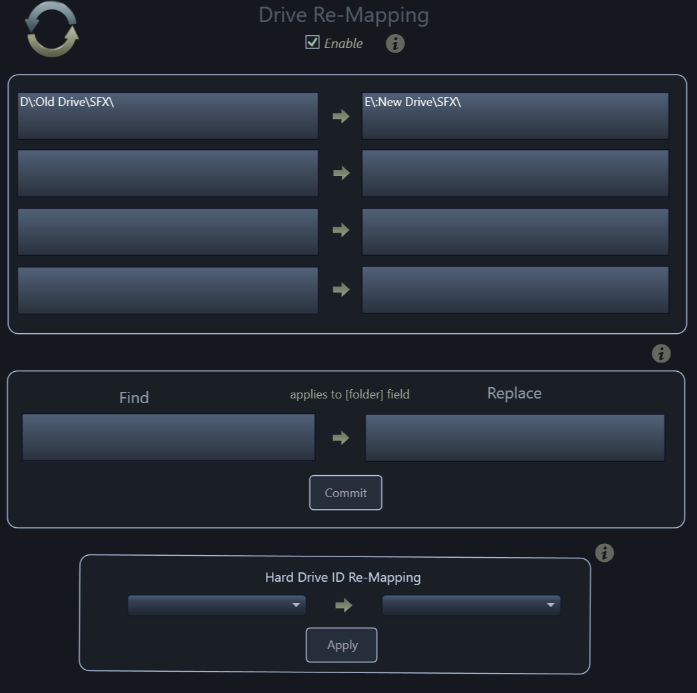Toggle the Enable checkbox
This screenshot has width=697, height=693.
coord(312,43)
